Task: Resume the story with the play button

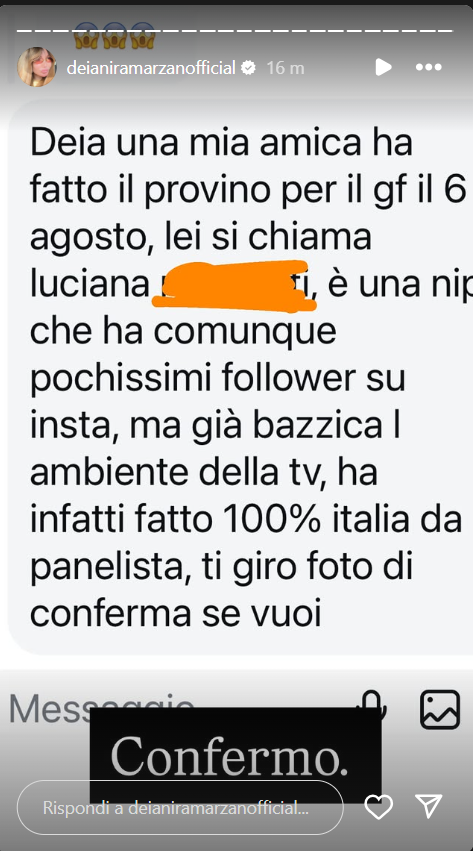Action: tap(383, 67)
